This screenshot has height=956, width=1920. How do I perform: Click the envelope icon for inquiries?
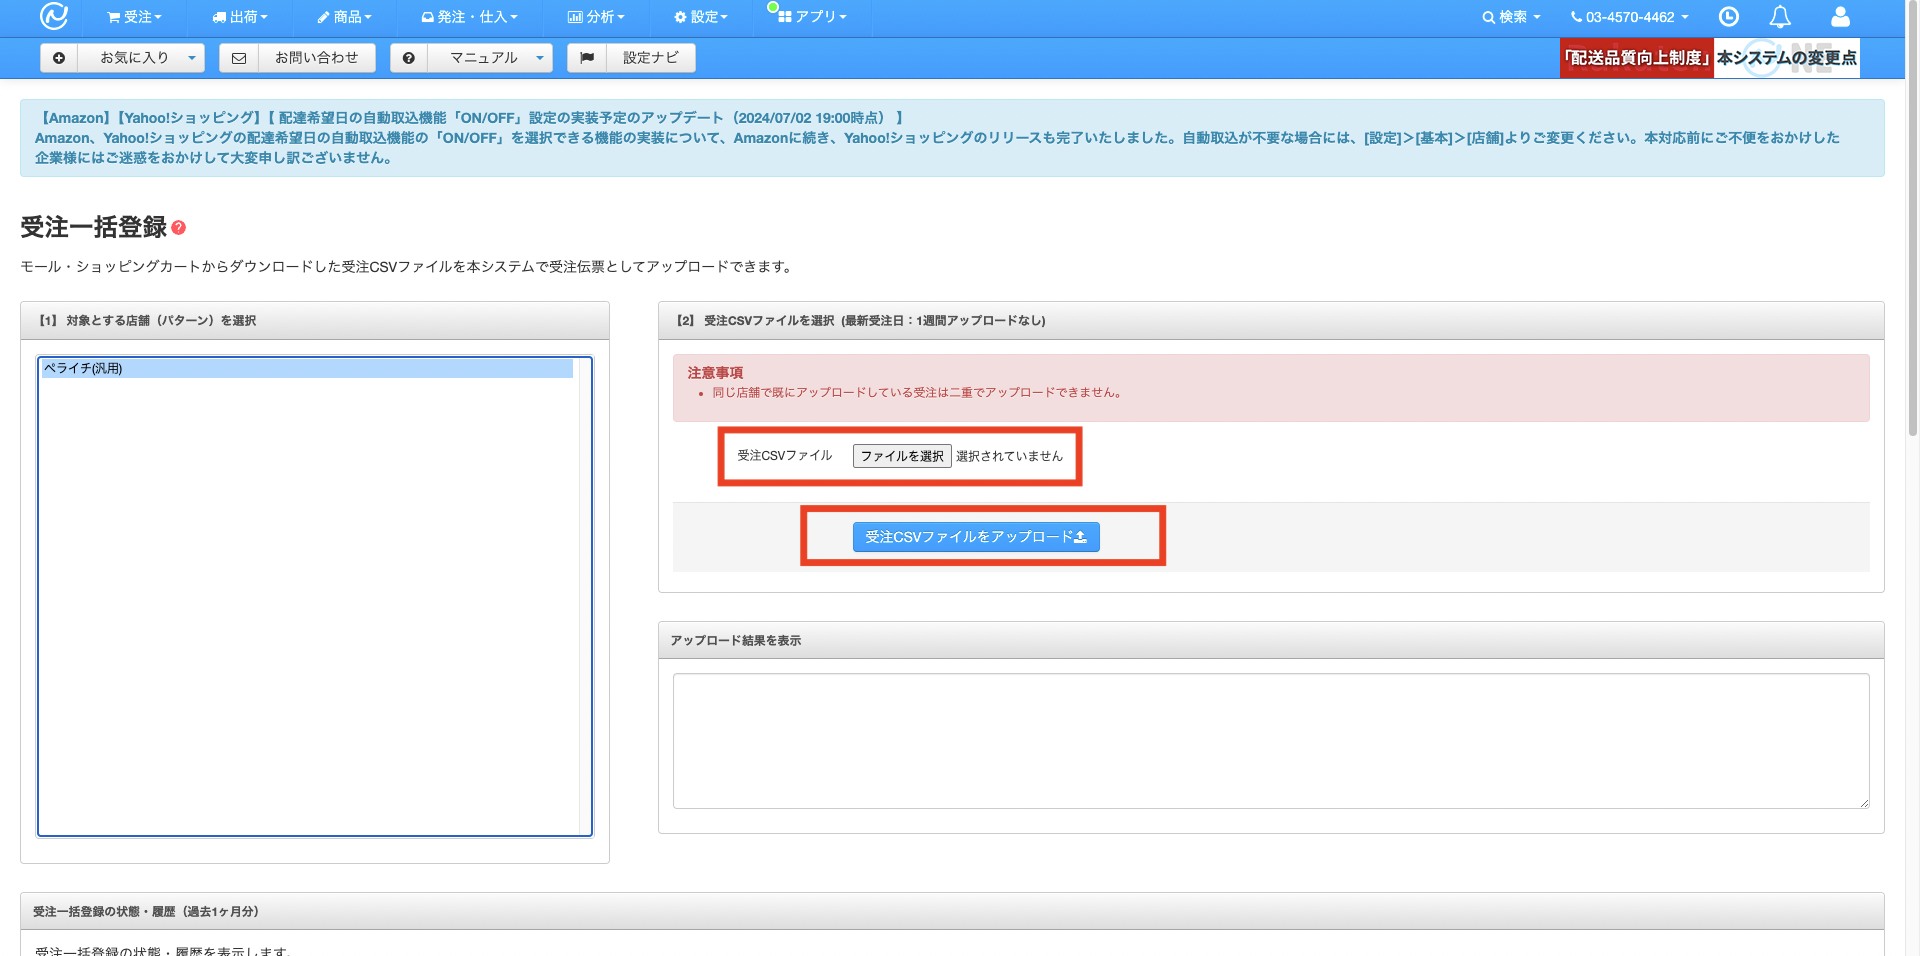(239, 58)
